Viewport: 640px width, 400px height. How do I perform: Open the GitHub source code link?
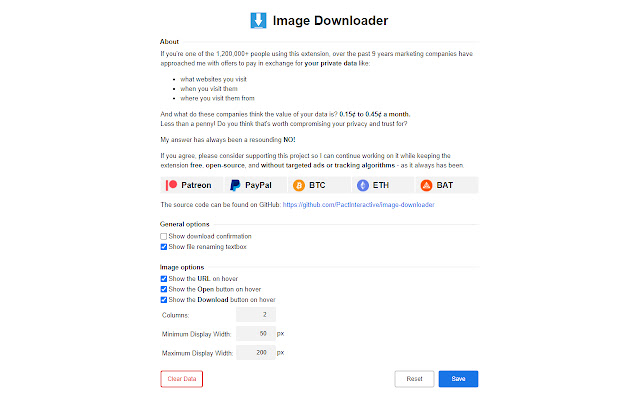pos(358,204)
